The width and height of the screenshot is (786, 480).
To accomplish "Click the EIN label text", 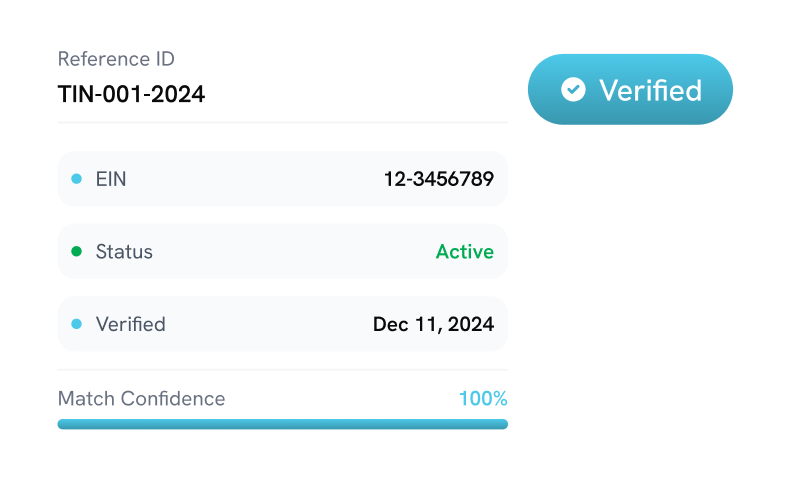I will (111, 179).
